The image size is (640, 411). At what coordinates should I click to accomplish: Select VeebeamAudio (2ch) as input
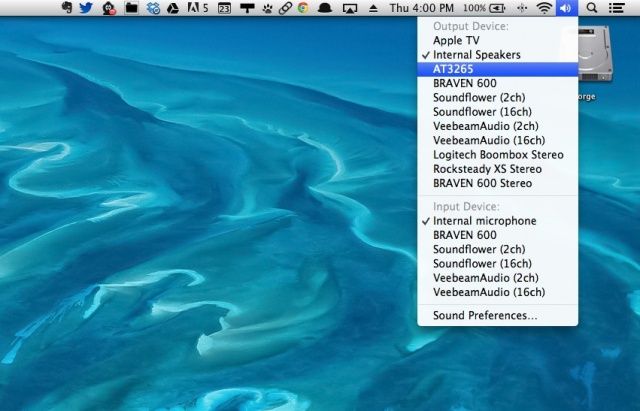tap(498, 278)
